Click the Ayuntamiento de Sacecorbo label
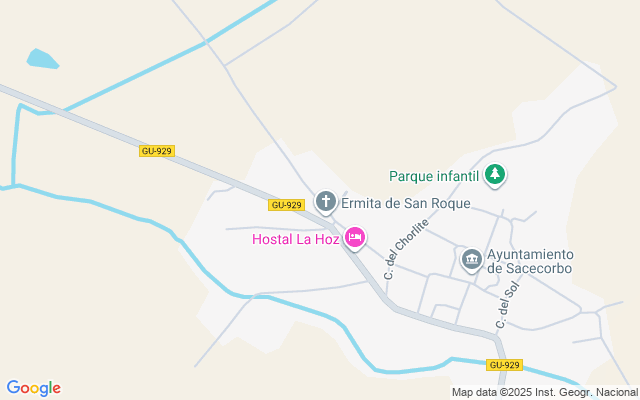Image resolution: width=640 pixels, height=400 pixels. 530,261
